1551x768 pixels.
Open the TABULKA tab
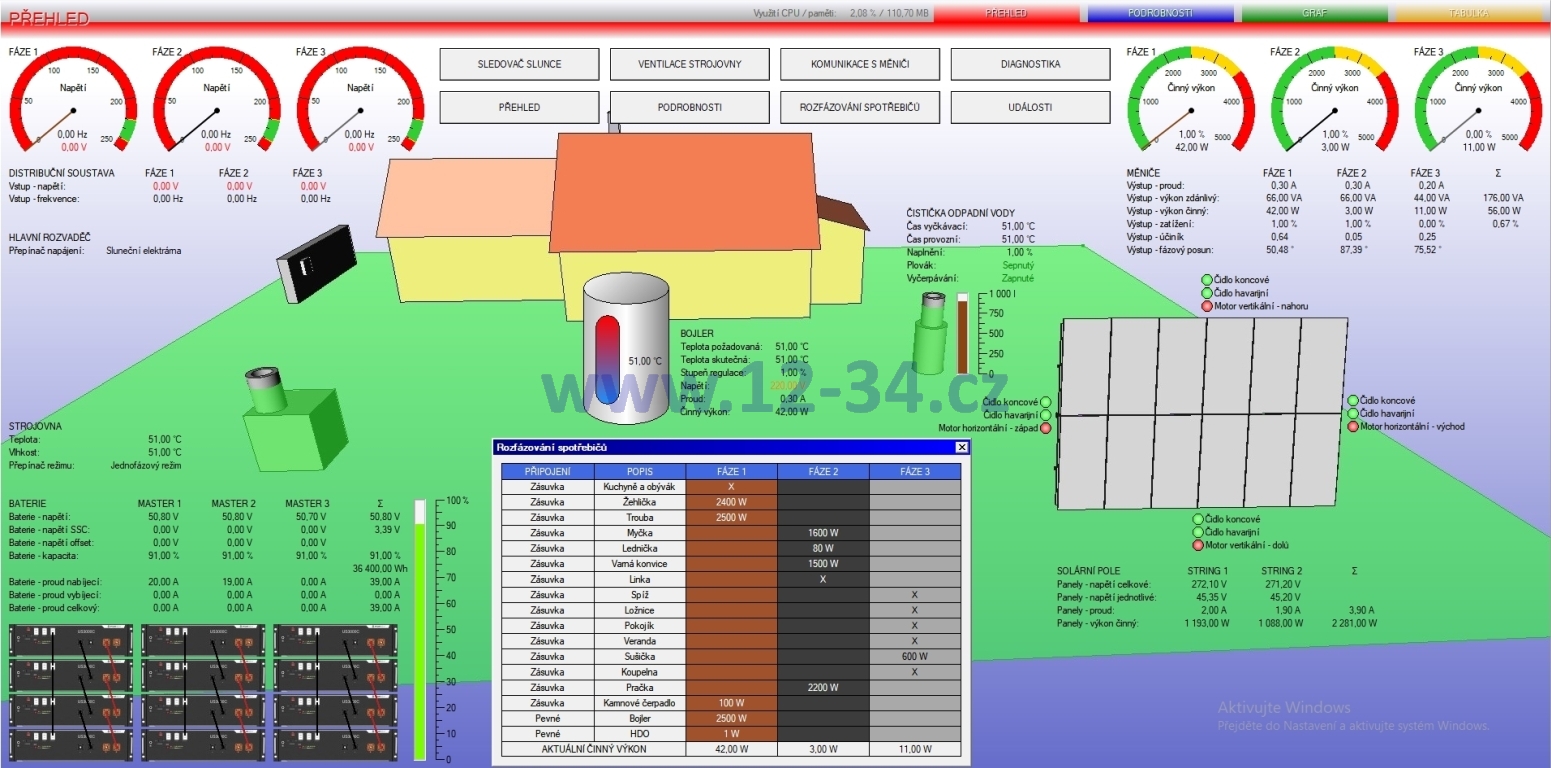click(1469, 14)
